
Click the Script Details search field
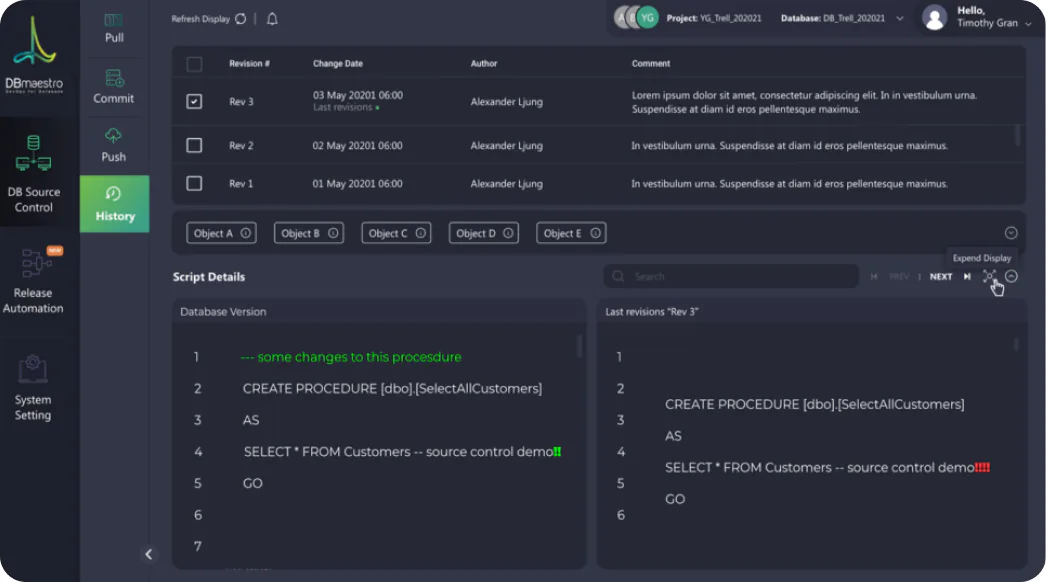tap(731, 276)
